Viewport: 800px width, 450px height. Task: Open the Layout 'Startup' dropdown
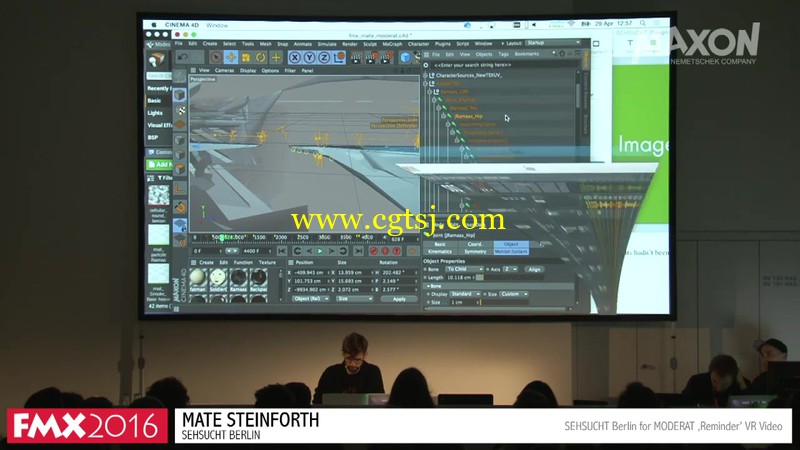(x=554, y=43)
